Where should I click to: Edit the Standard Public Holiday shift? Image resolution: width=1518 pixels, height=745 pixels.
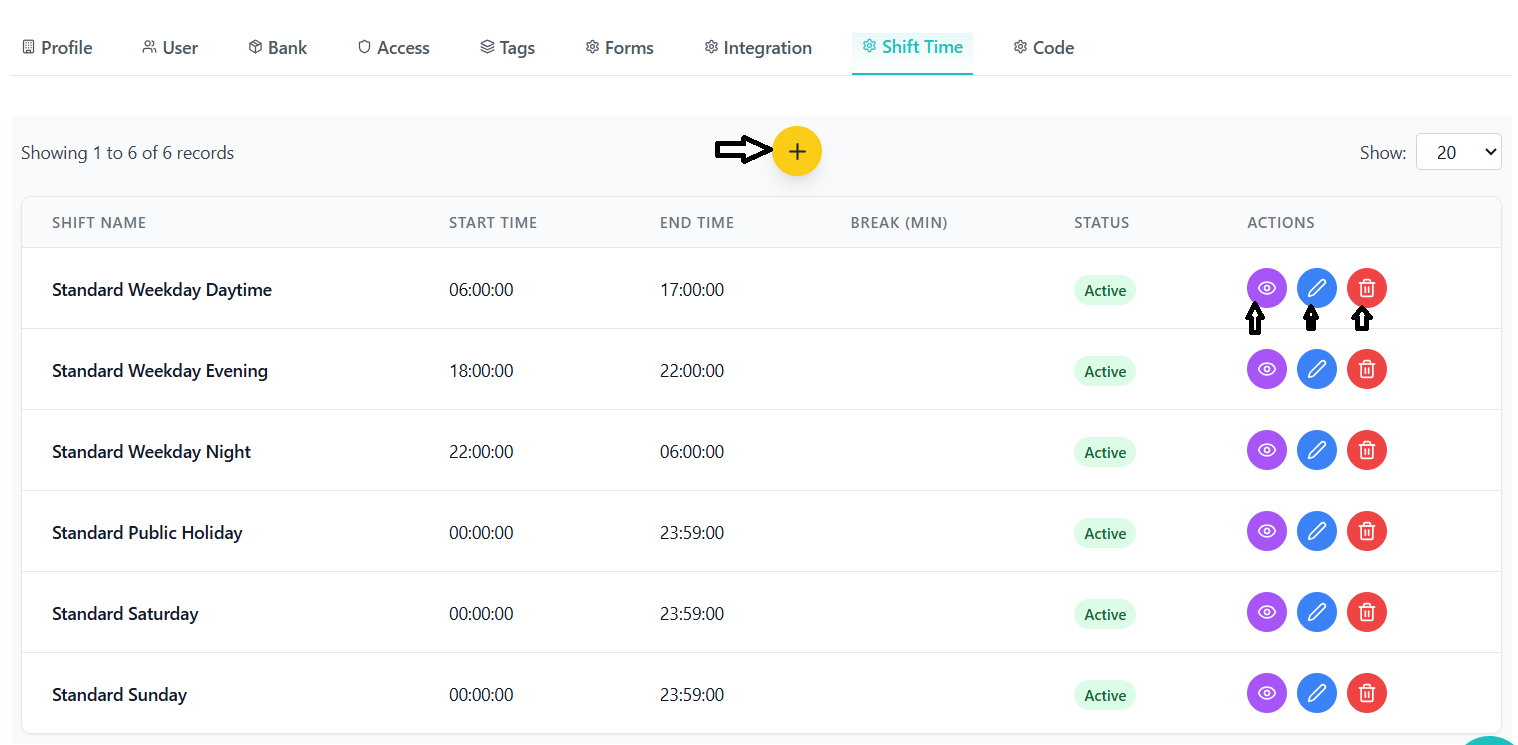pyautogui.click(x=1316, y=532)
